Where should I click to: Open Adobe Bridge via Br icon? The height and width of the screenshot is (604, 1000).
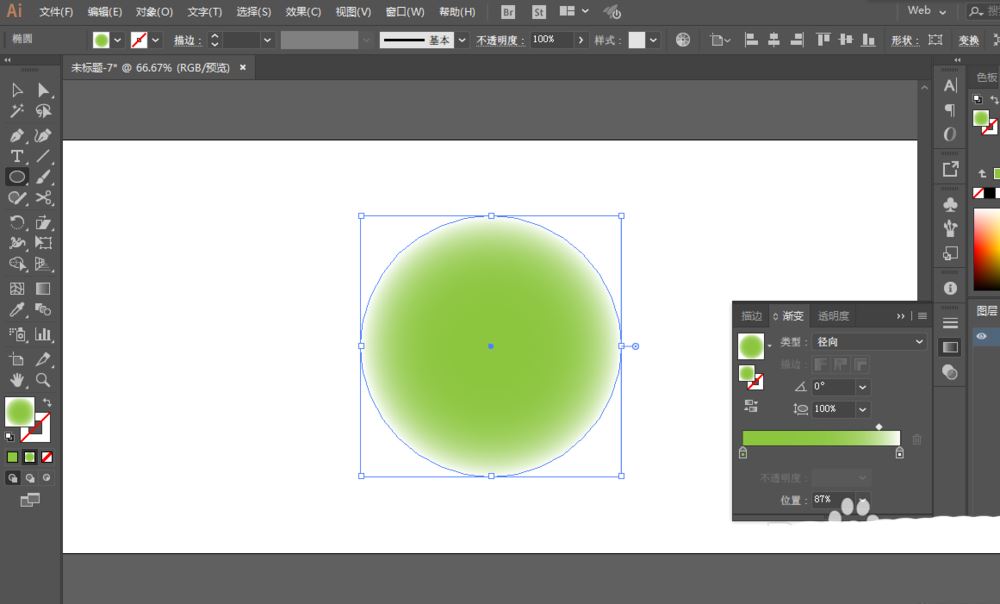pyautogui.click(x=508, y=12)
